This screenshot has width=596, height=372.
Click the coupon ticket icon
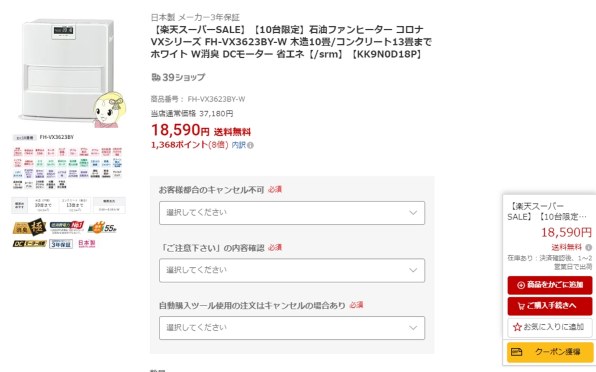(x=517, y=352)
